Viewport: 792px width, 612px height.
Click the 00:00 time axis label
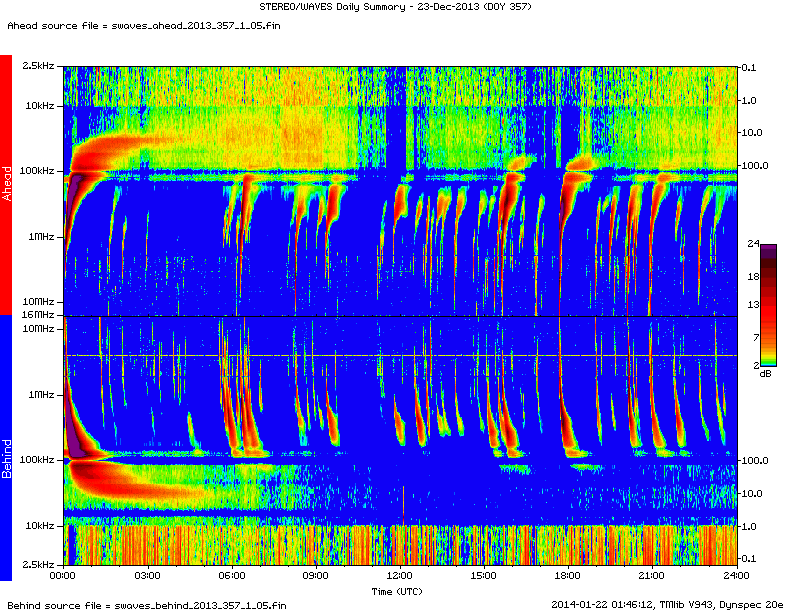tap(63, 577)
